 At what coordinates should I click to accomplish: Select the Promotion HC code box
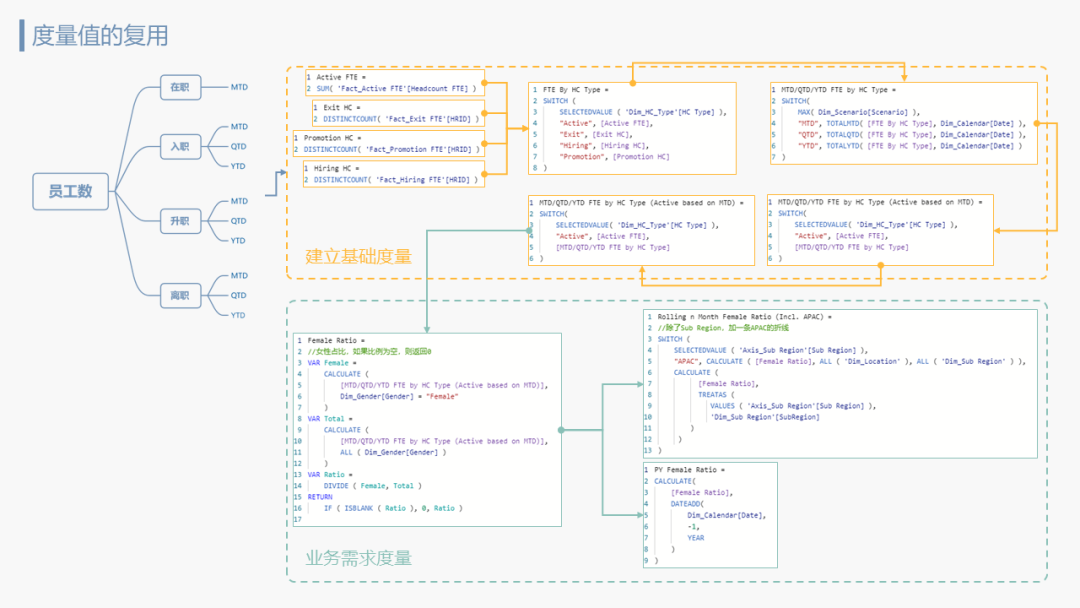pos(387,144)
